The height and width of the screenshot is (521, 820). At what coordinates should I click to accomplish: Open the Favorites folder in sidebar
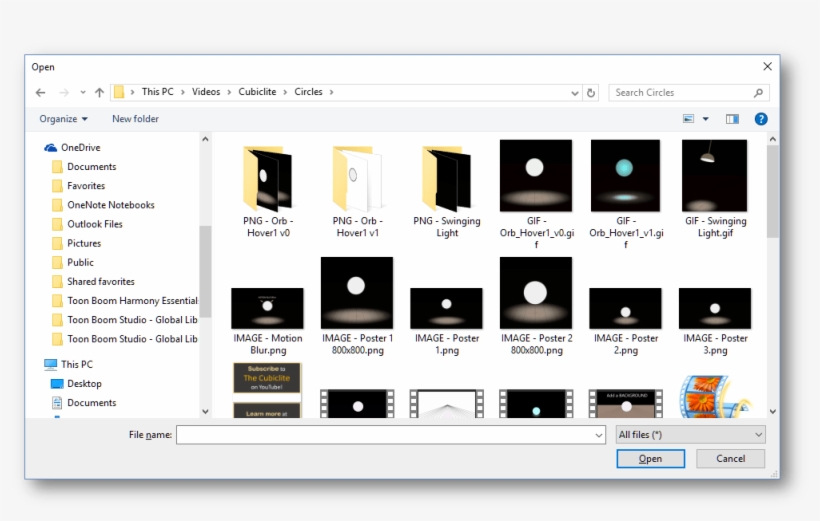point(86,186)
